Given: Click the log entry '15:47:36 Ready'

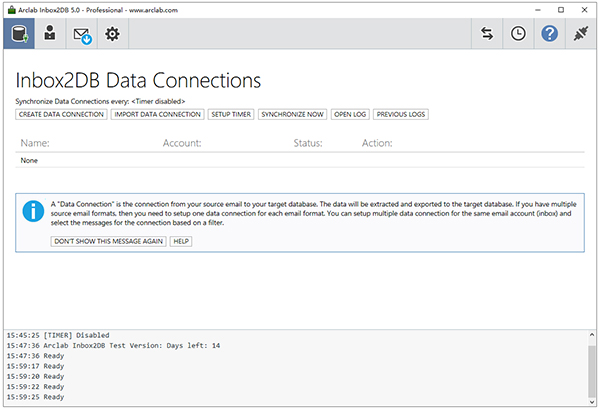Looking at the screenshot, I should tap(35, 356).
